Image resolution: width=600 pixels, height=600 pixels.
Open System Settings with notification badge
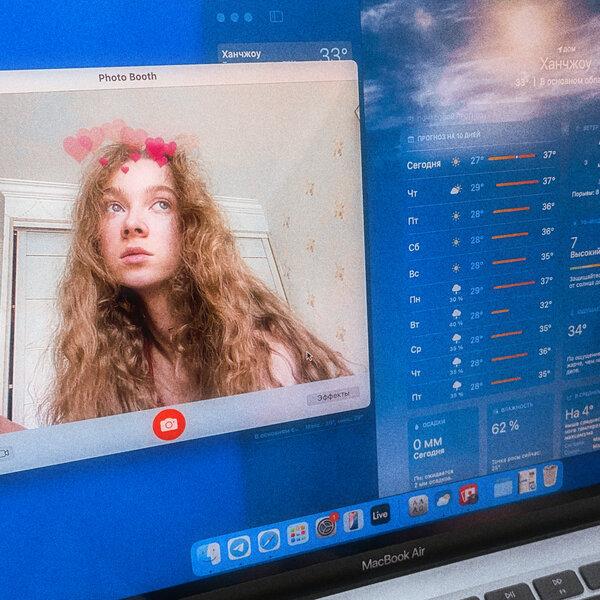click(x=326, y=526)
